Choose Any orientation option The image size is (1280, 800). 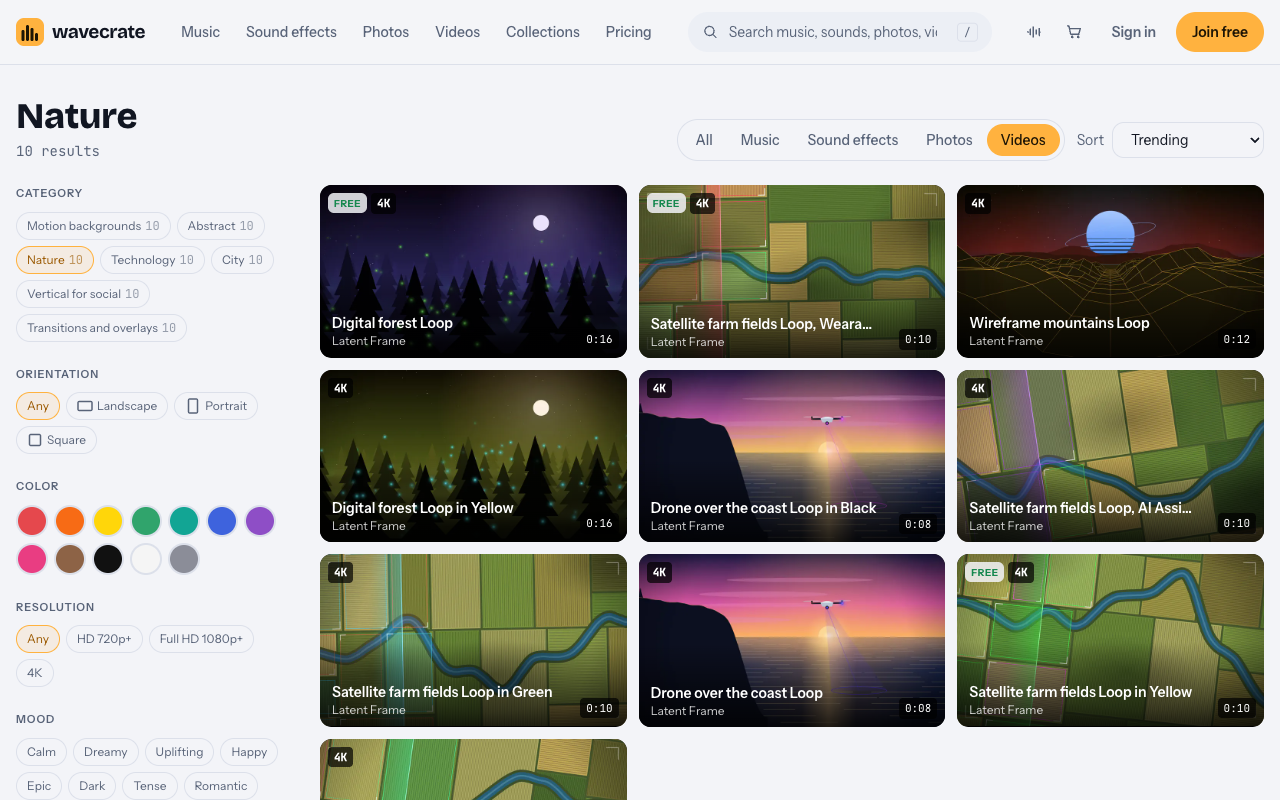click(x=38, y=406)
